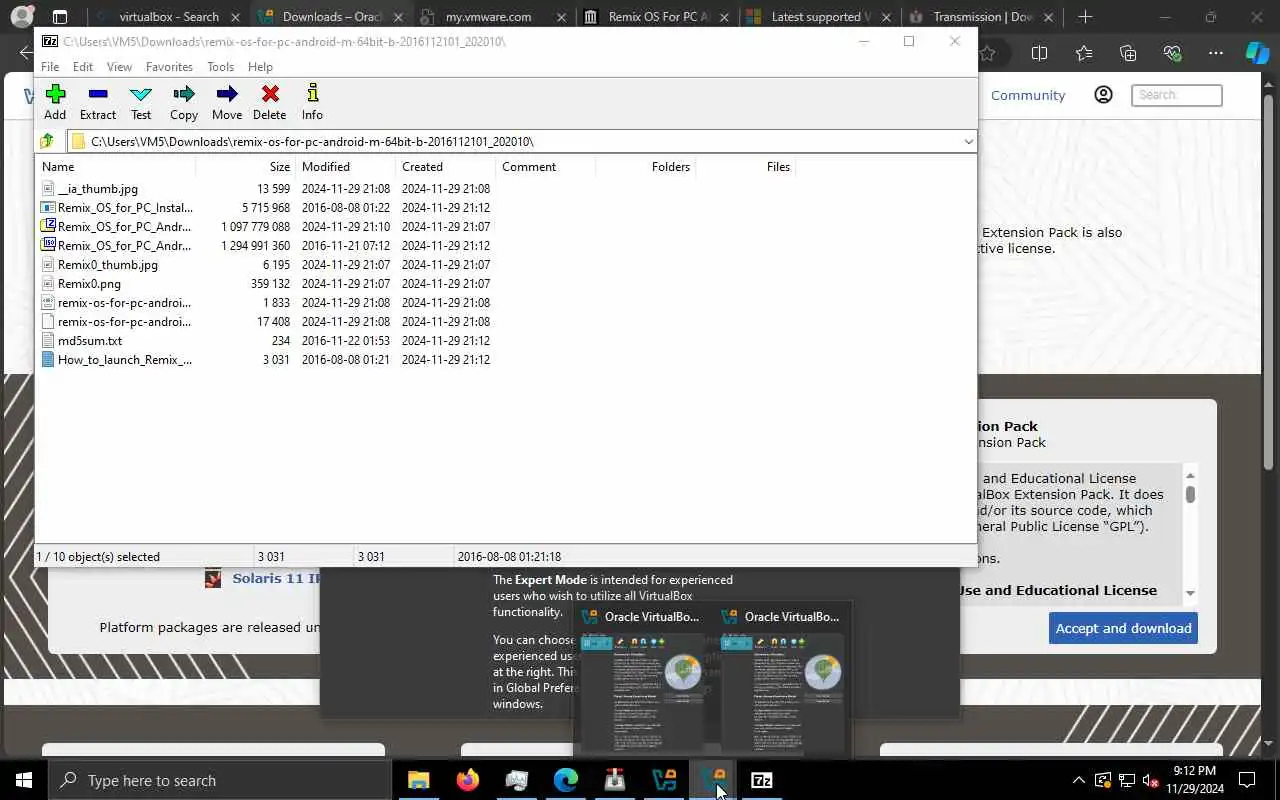Open the File menu
The image size is (1280, 800).
tap(50, 67)
